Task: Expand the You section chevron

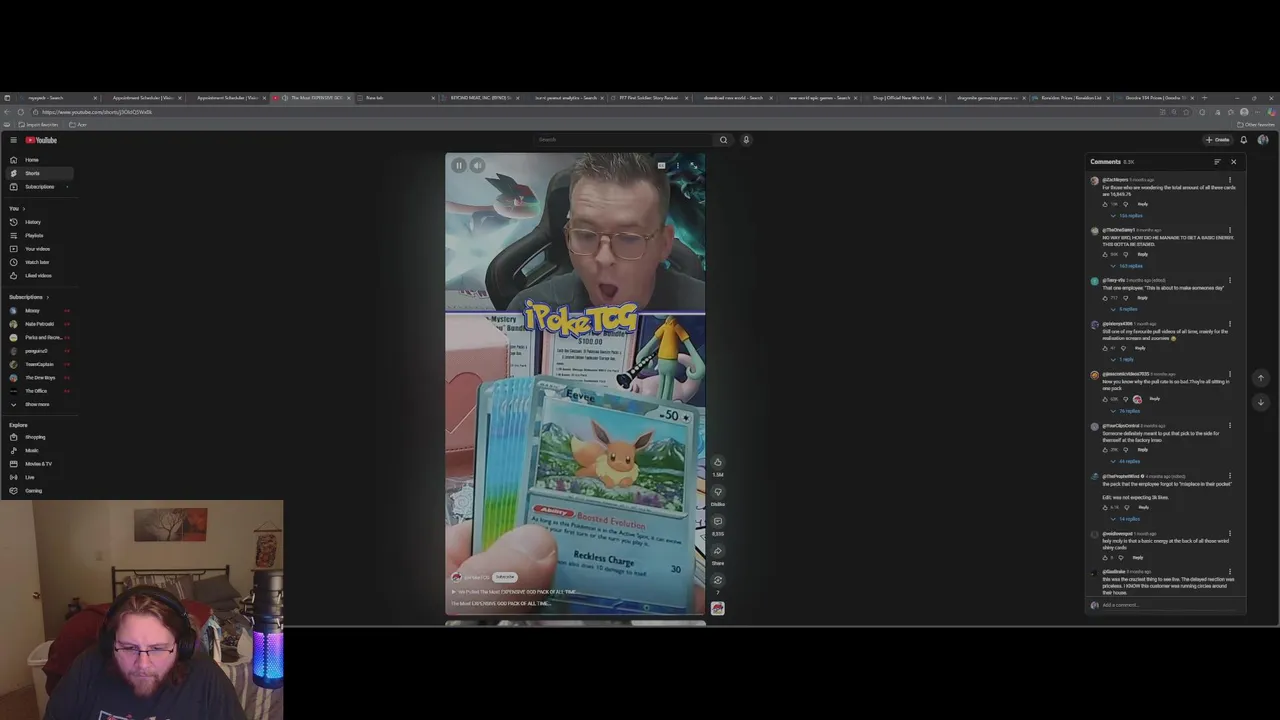Action: (x=23, y=208)
